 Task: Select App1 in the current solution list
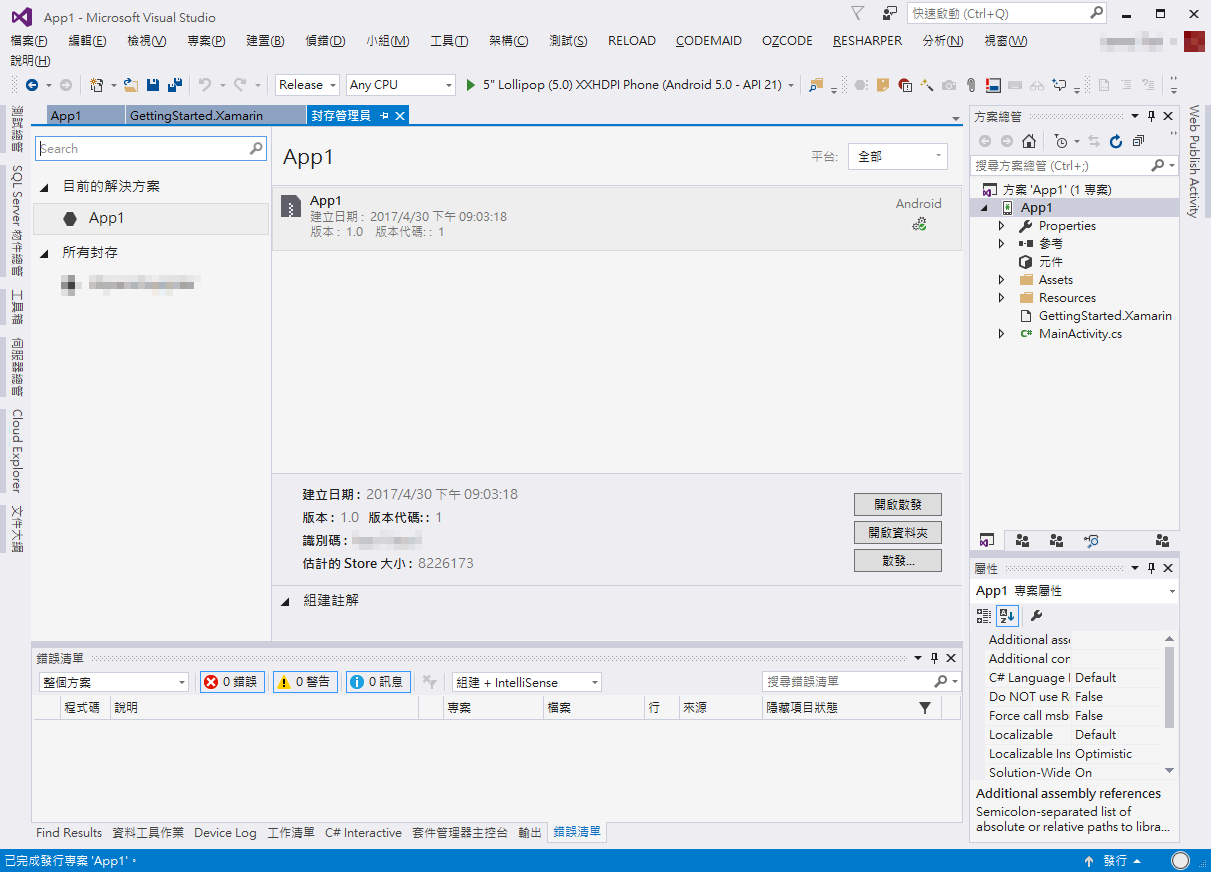click(x=151, y=218)
